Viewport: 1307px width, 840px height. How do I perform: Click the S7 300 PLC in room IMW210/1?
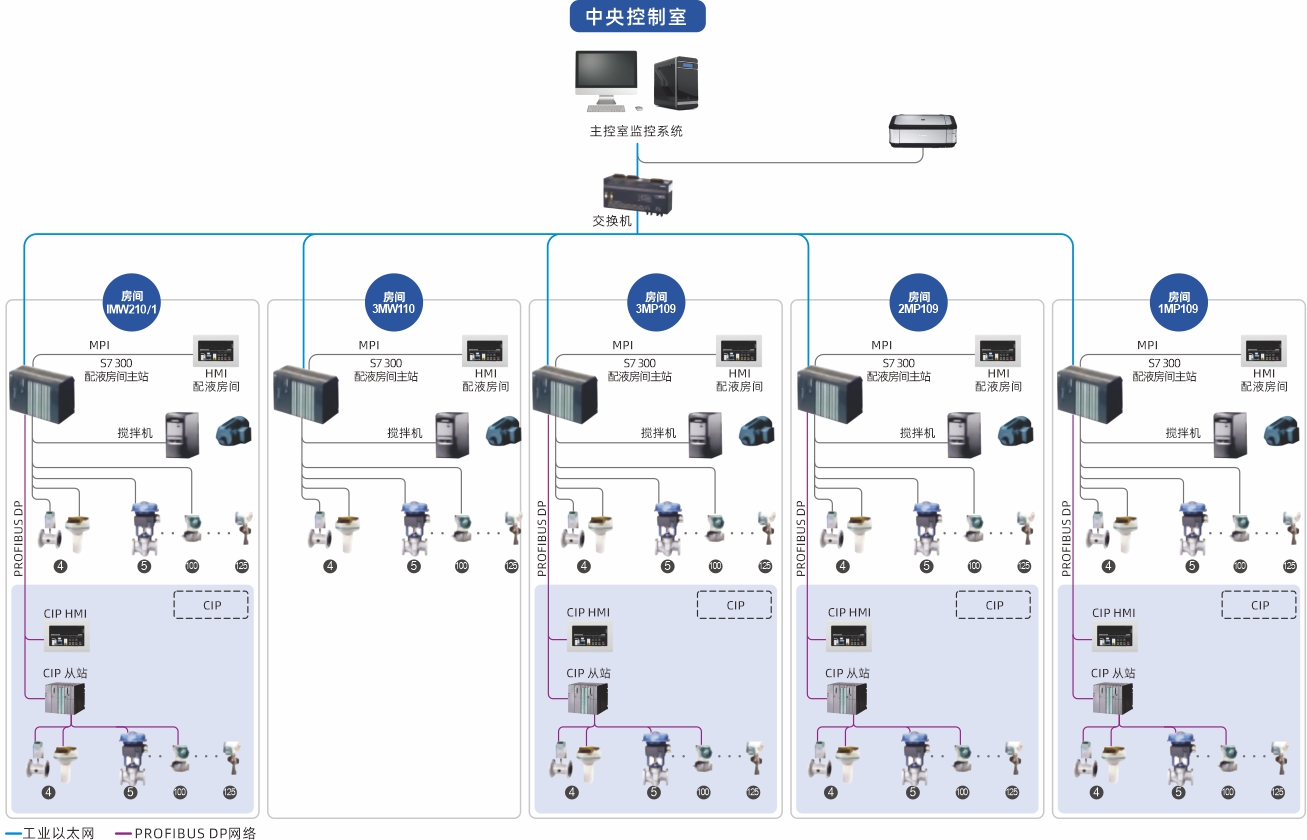click(41, 393)
